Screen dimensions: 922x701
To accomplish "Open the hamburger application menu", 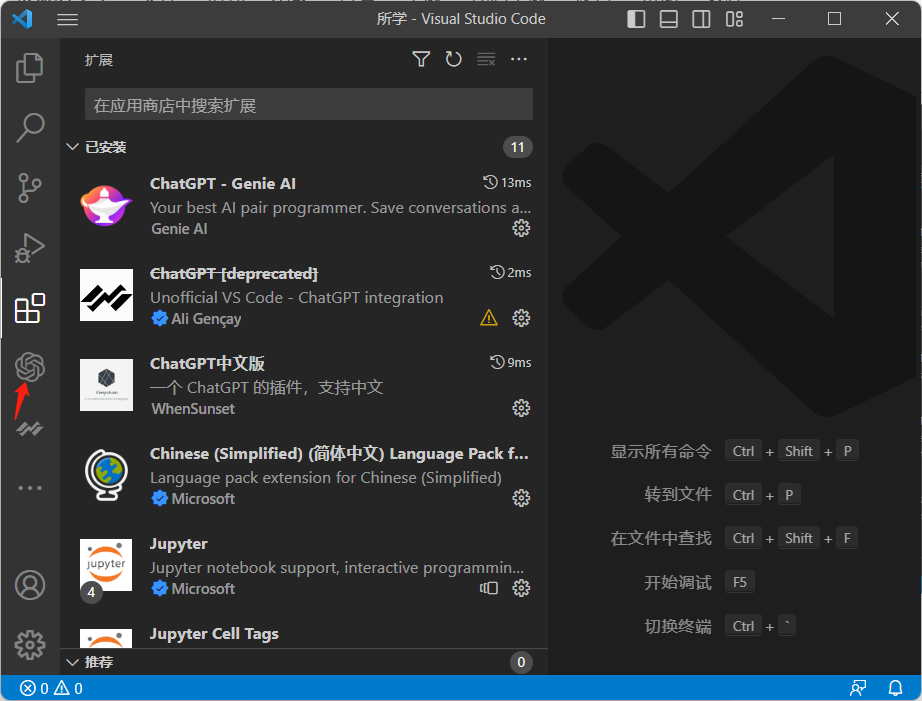I will tap(67, 19).
